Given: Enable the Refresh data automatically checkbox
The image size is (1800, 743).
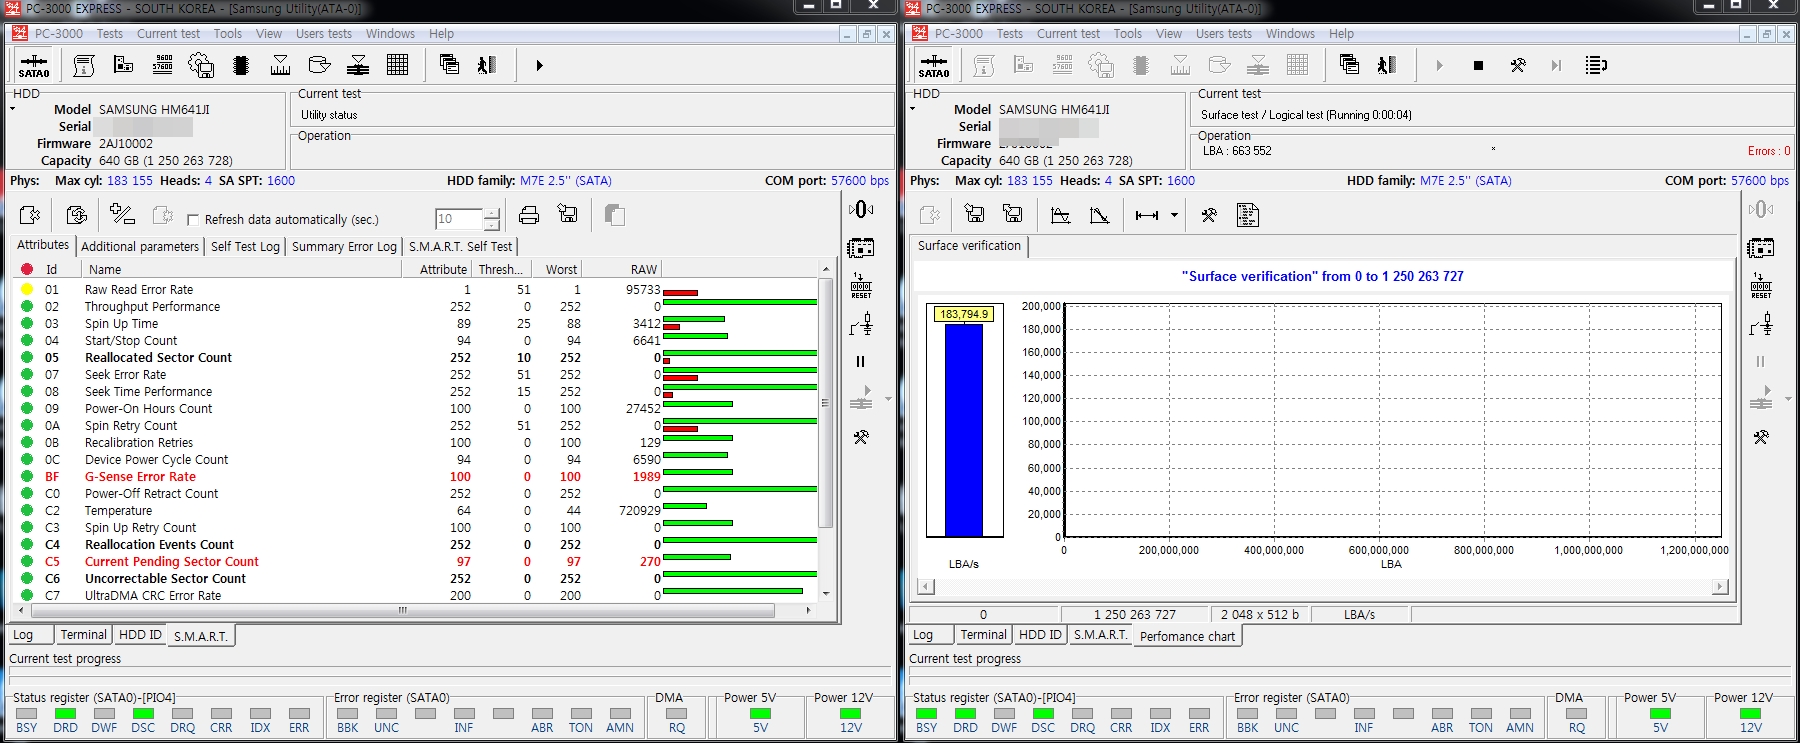Looking at the screenshot, I should click(x=193, y=220).
